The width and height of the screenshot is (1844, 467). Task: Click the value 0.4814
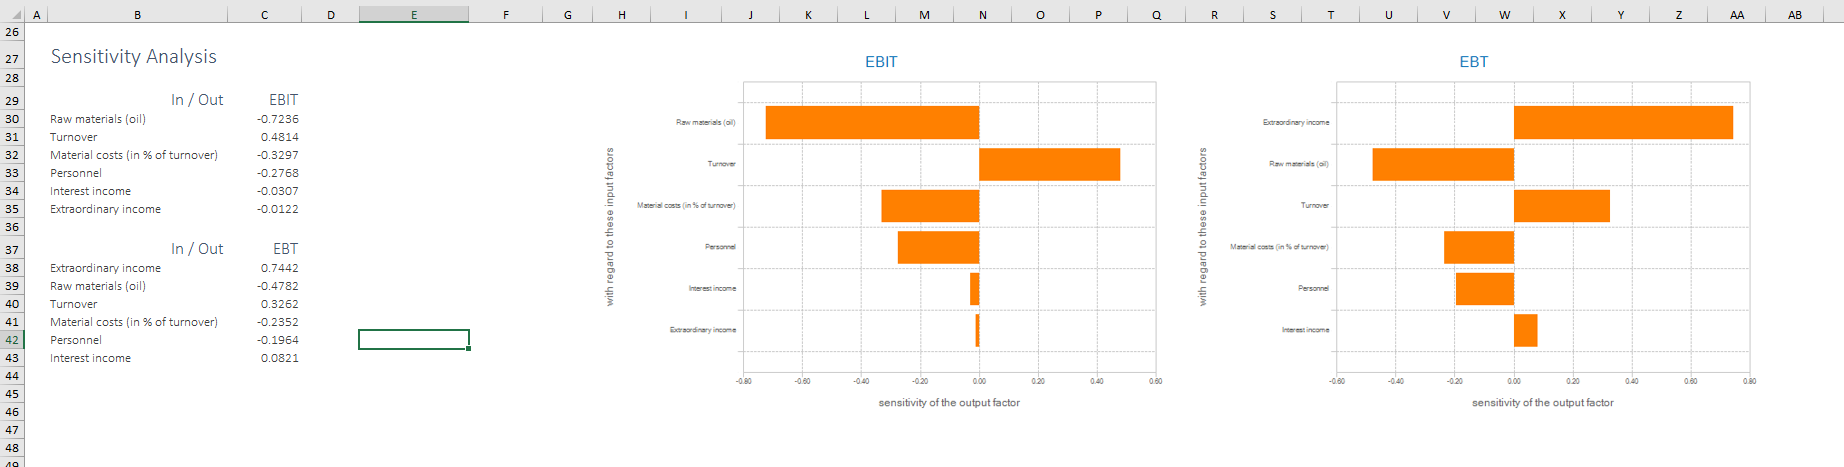click(279, 137)
